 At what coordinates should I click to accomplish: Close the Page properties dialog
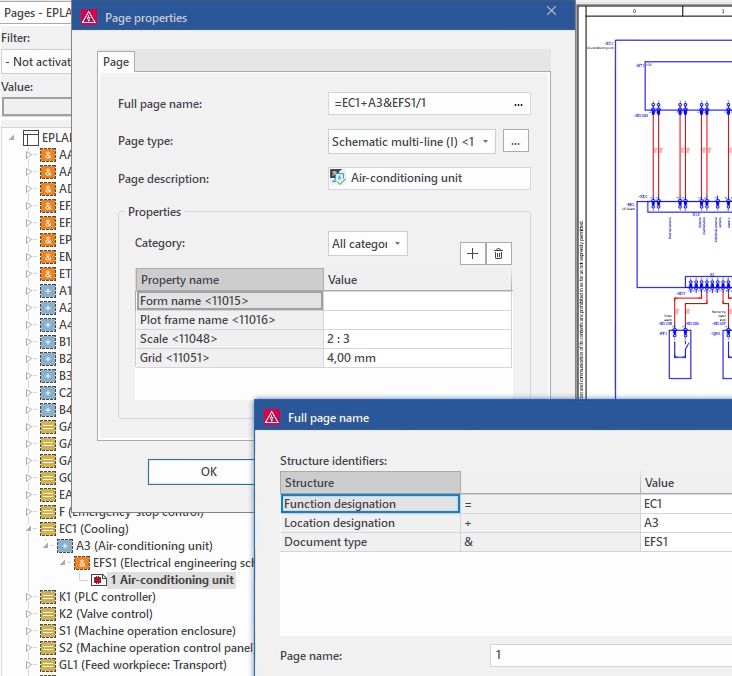(550, 11)
